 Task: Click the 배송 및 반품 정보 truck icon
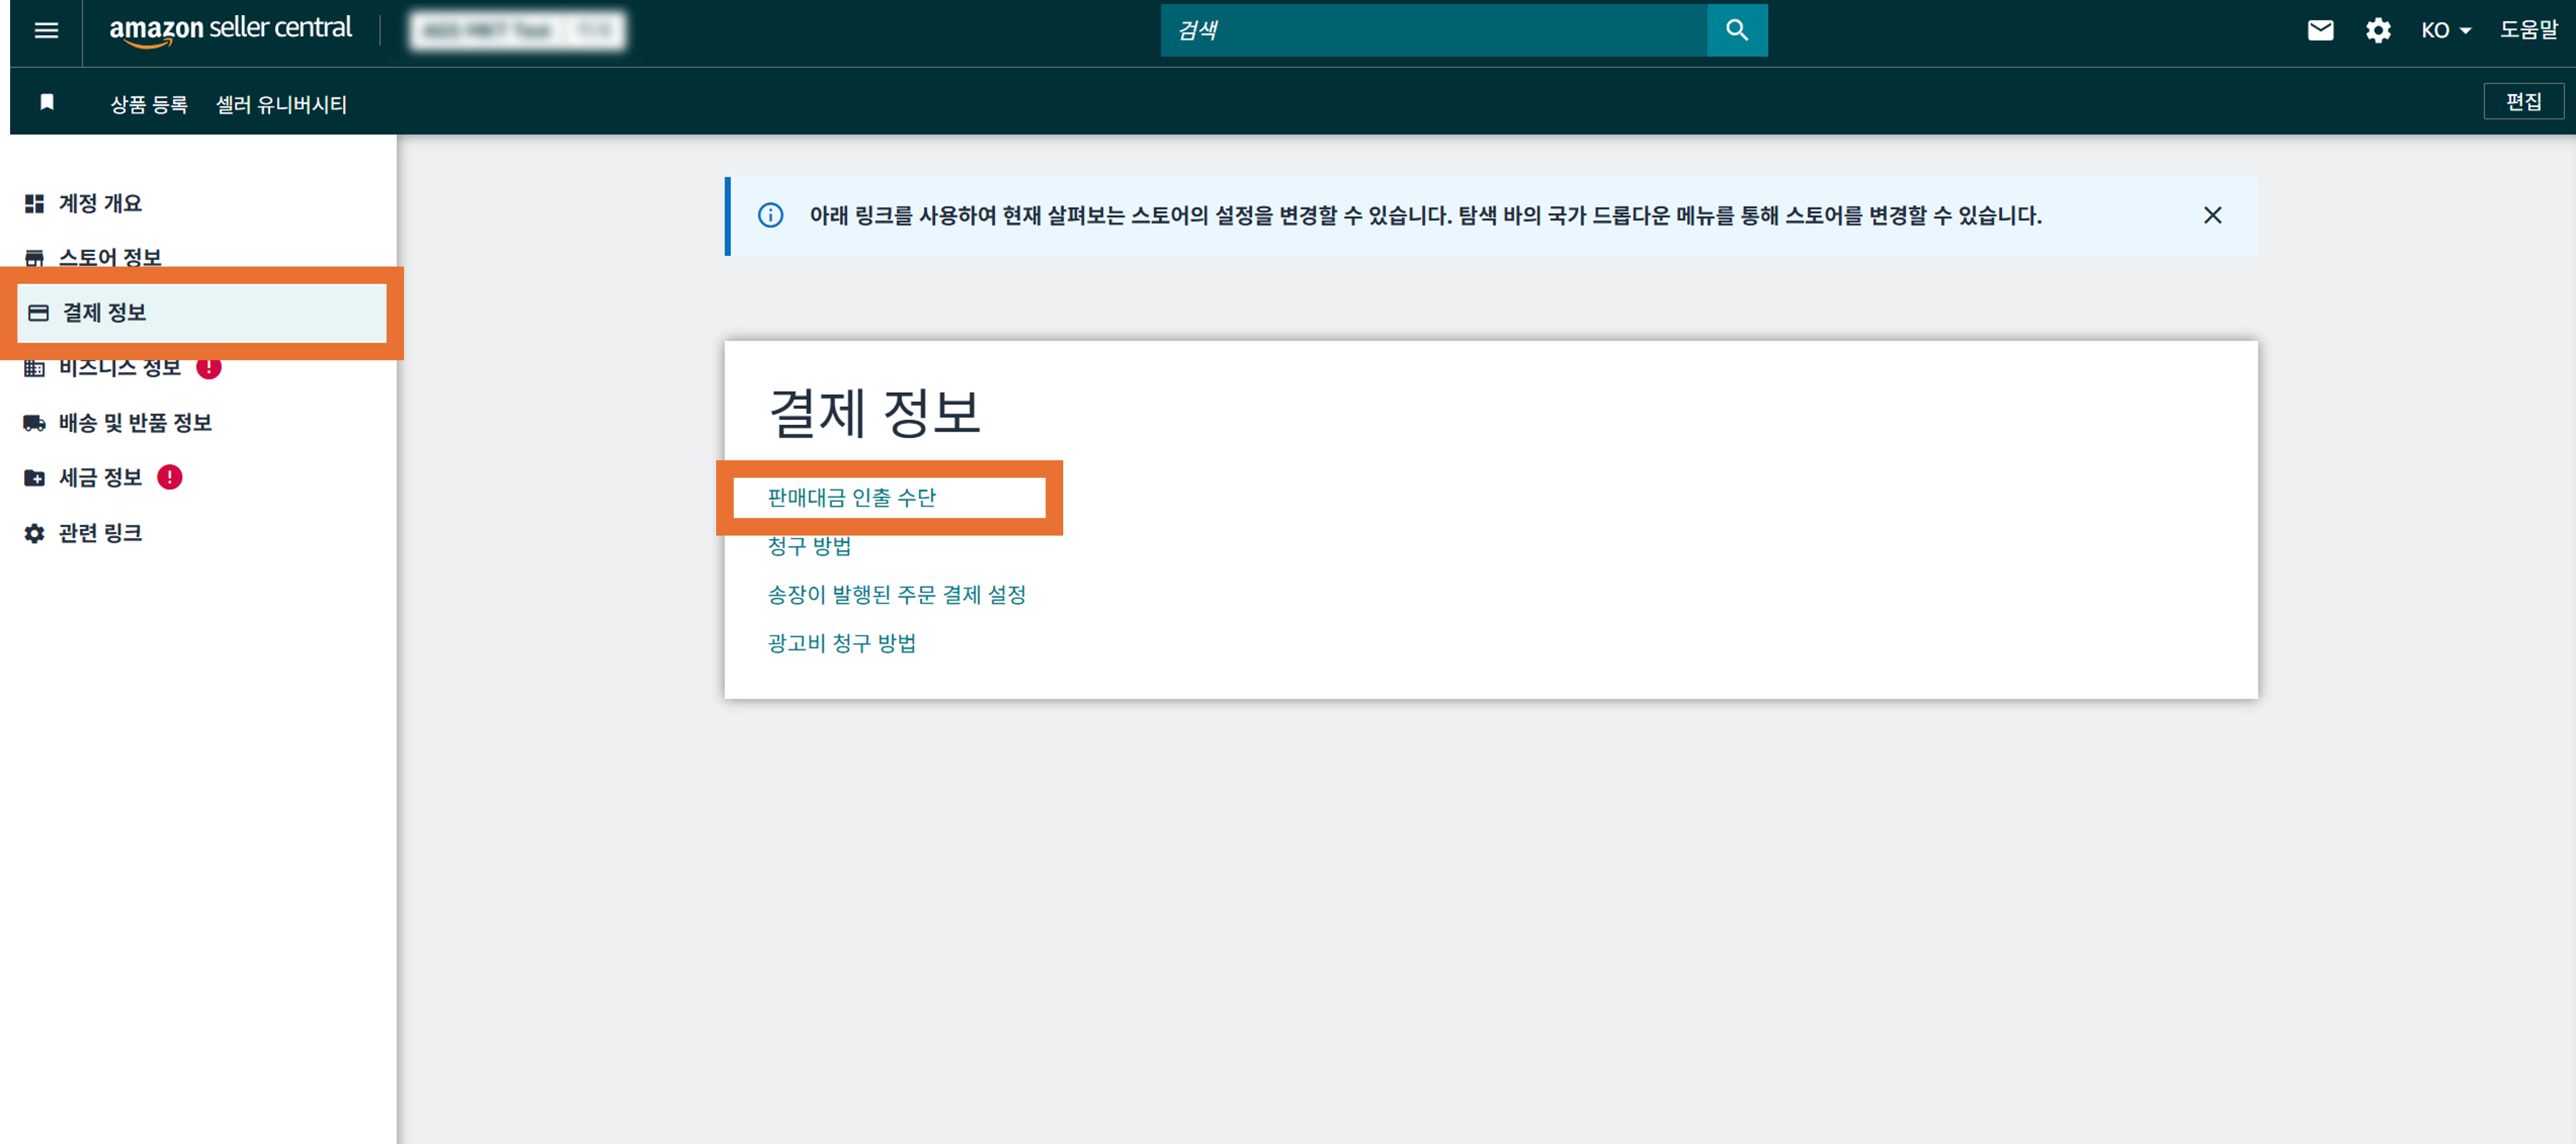(34, 422)
